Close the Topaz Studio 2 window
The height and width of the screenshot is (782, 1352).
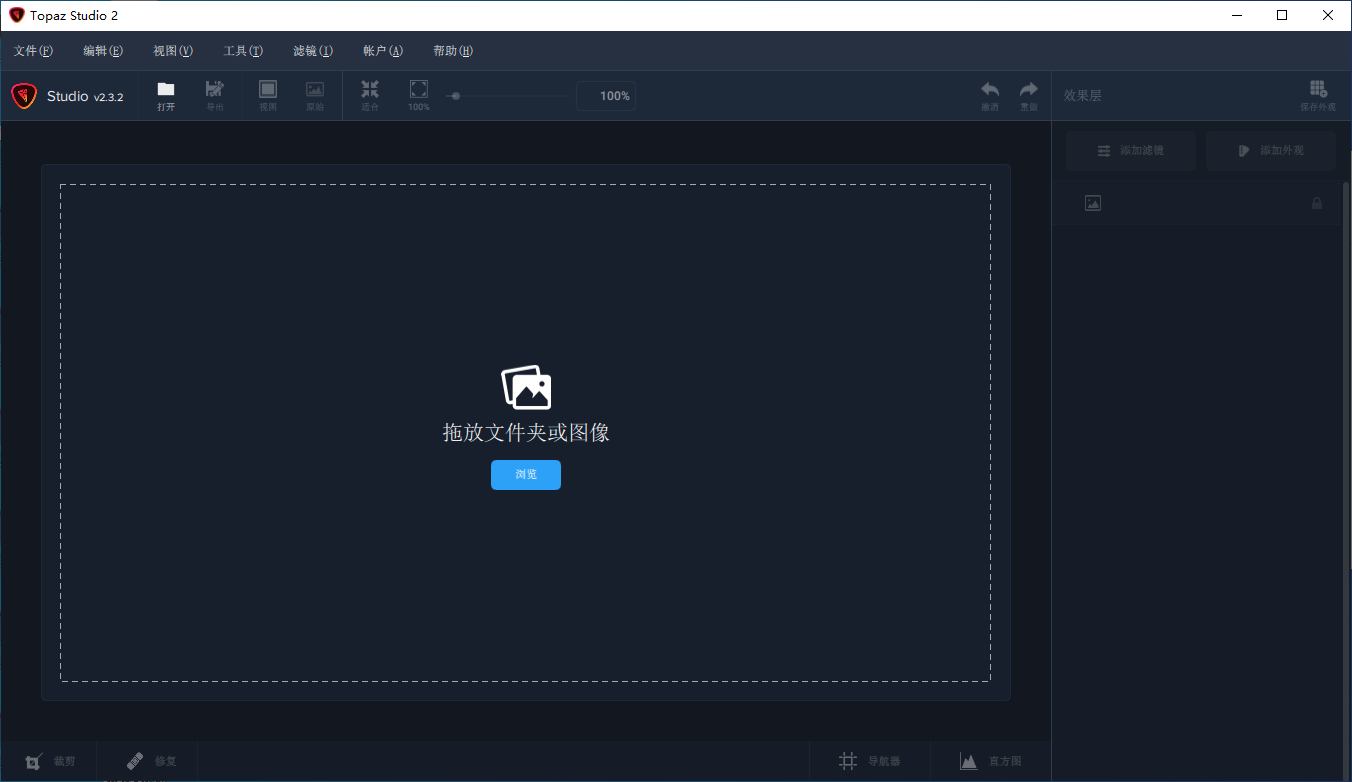pos(1328,15)
